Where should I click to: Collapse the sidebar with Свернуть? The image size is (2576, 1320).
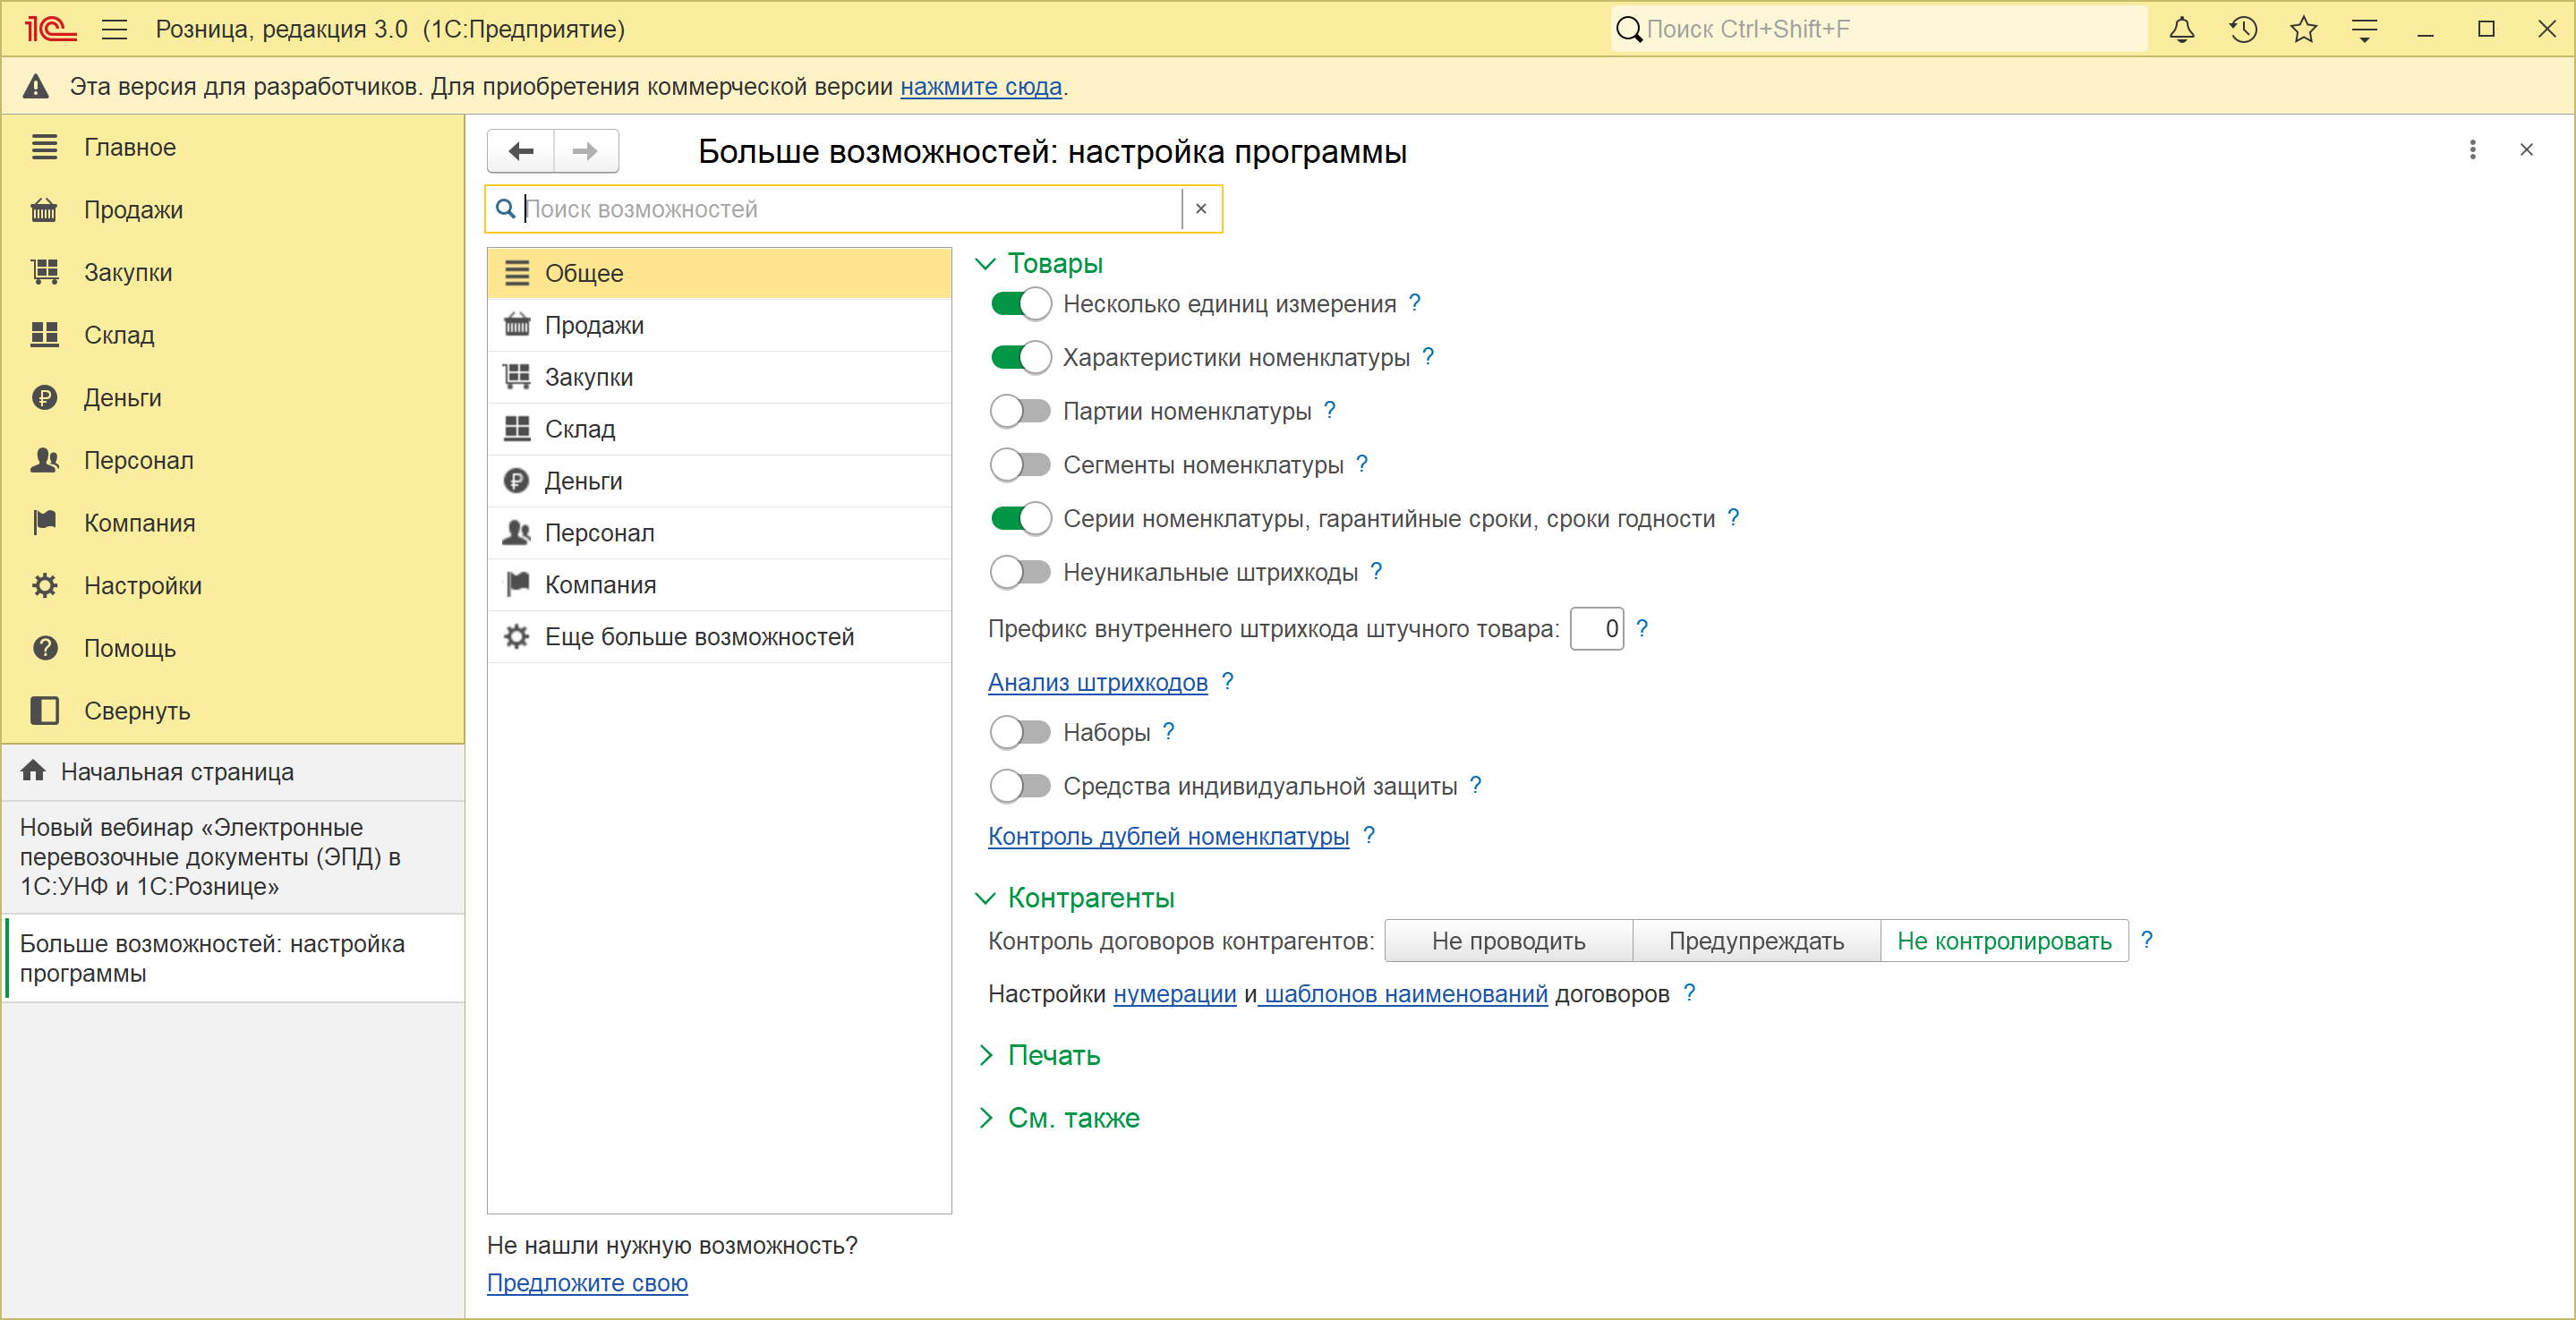click(x=233, y=711)
